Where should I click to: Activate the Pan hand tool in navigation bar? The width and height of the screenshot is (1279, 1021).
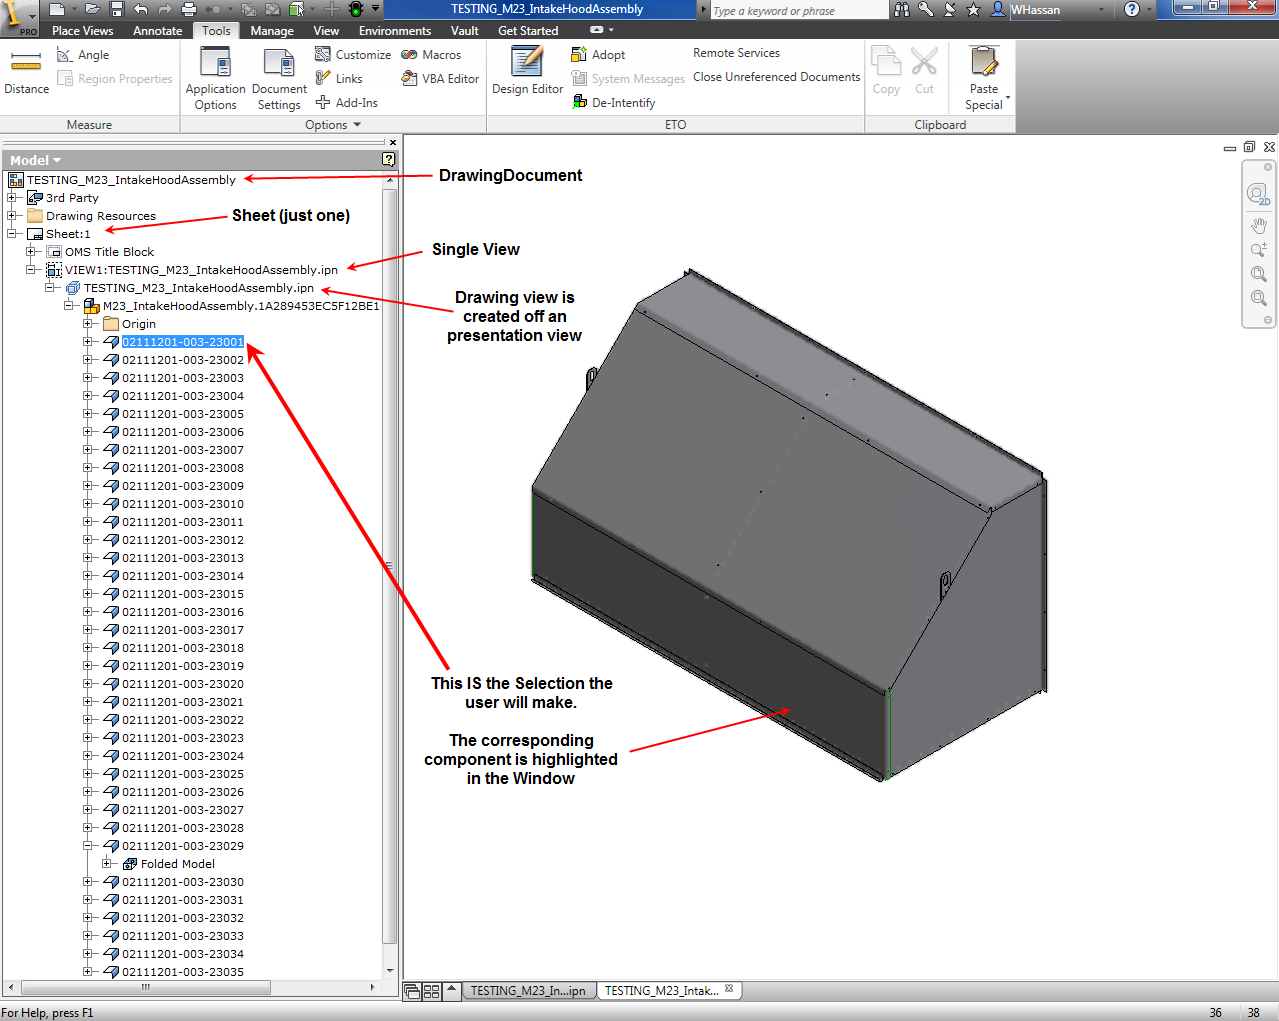coord(1259,225)
